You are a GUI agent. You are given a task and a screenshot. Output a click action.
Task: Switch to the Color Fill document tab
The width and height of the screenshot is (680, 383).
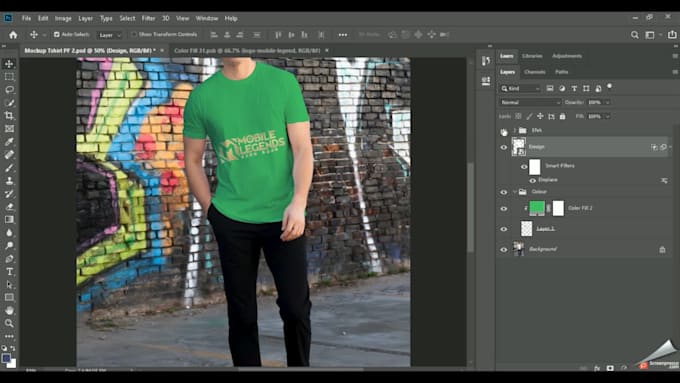tap(247, 51)
